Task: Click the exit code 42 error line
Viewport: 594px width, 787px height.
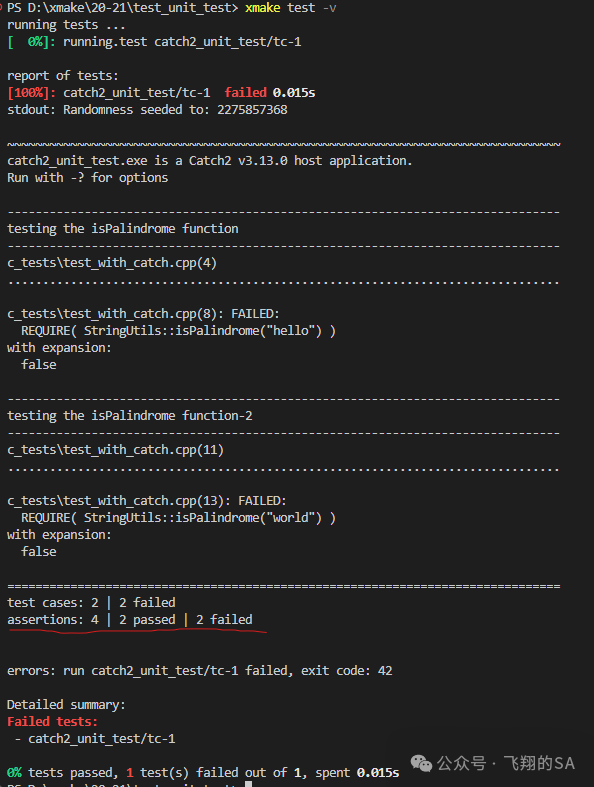Action: (199, 671)
